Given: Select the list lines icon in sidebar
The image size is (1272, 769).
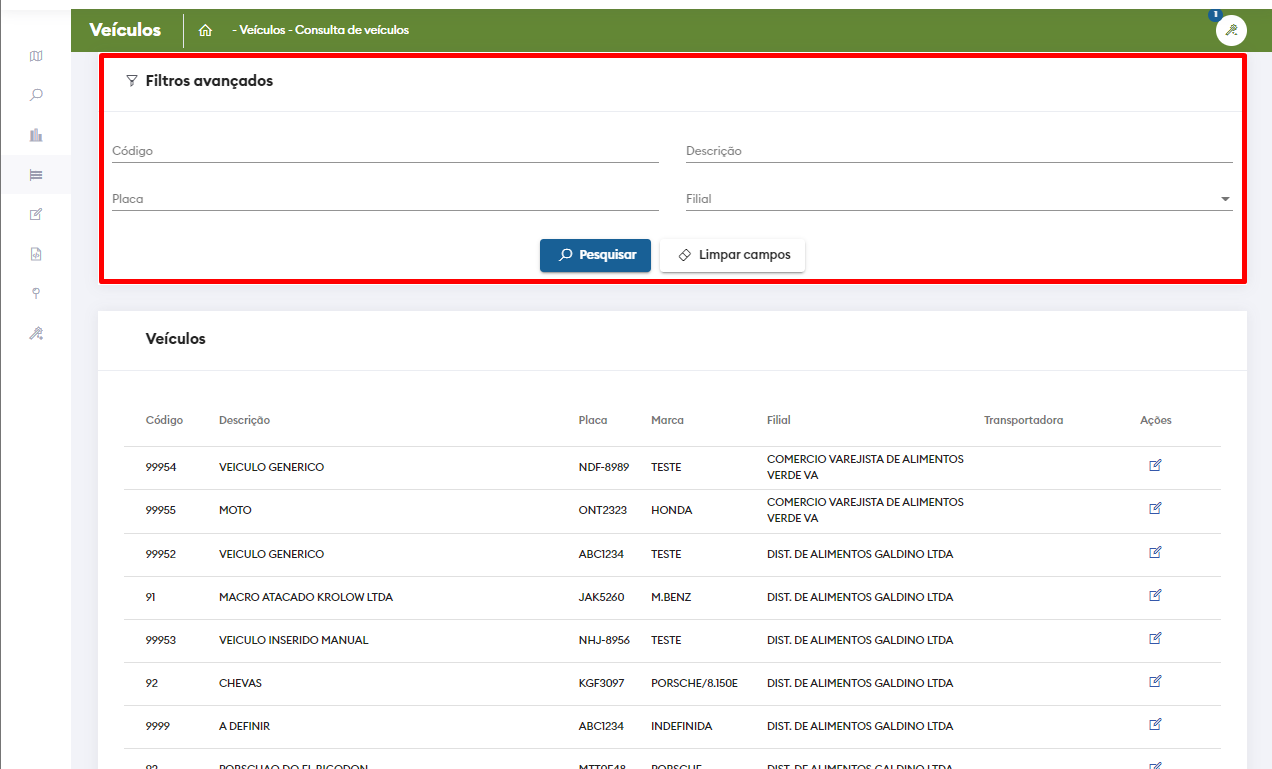Looking at the screenshot, I should [x=36, y=175].
